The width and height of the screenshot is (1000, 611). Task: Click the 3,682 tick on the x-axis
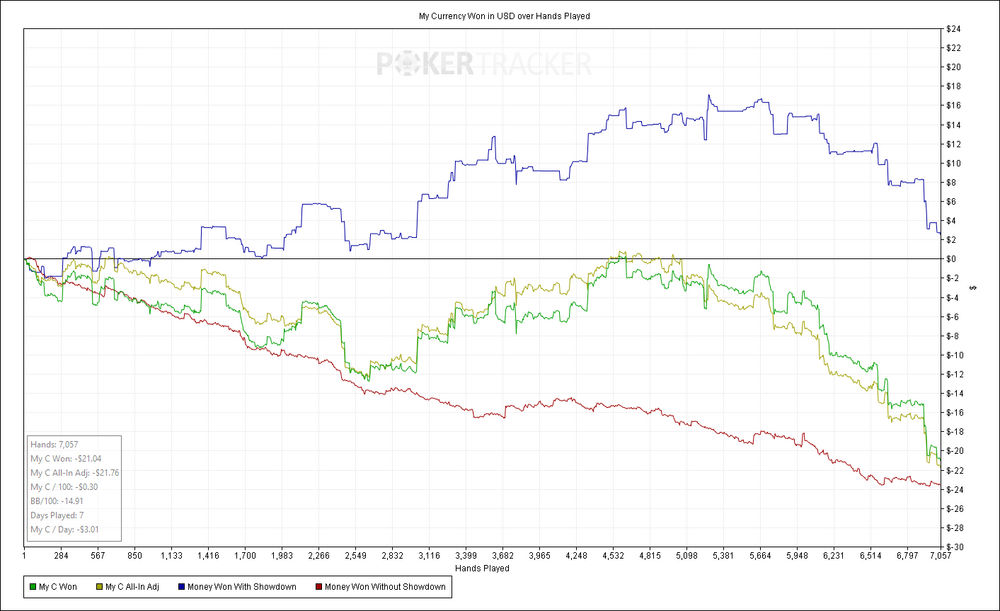[502, 555]
